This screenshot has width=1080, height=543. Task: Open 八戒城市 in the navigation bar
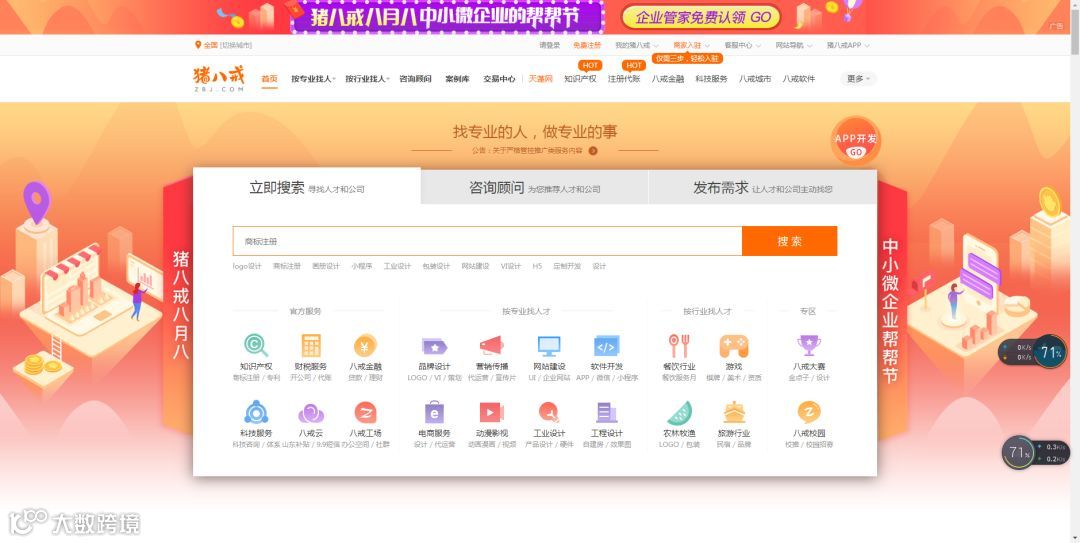click(x=755, y=79)
